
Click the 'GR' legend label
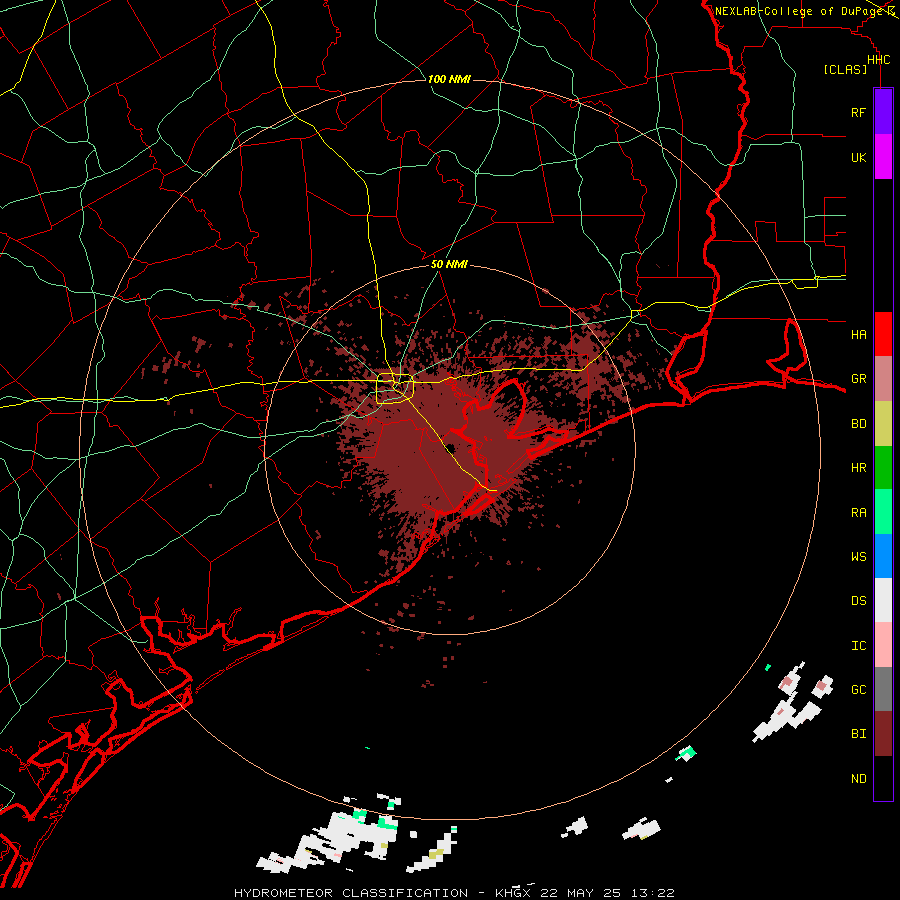click(858, 379)
